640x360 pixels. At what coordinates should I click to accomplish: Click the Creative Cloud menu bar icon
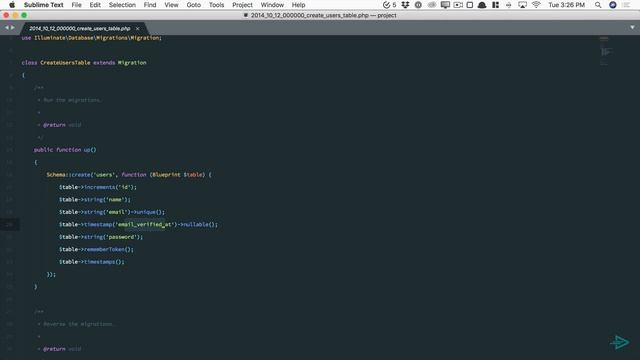point(431,5)
